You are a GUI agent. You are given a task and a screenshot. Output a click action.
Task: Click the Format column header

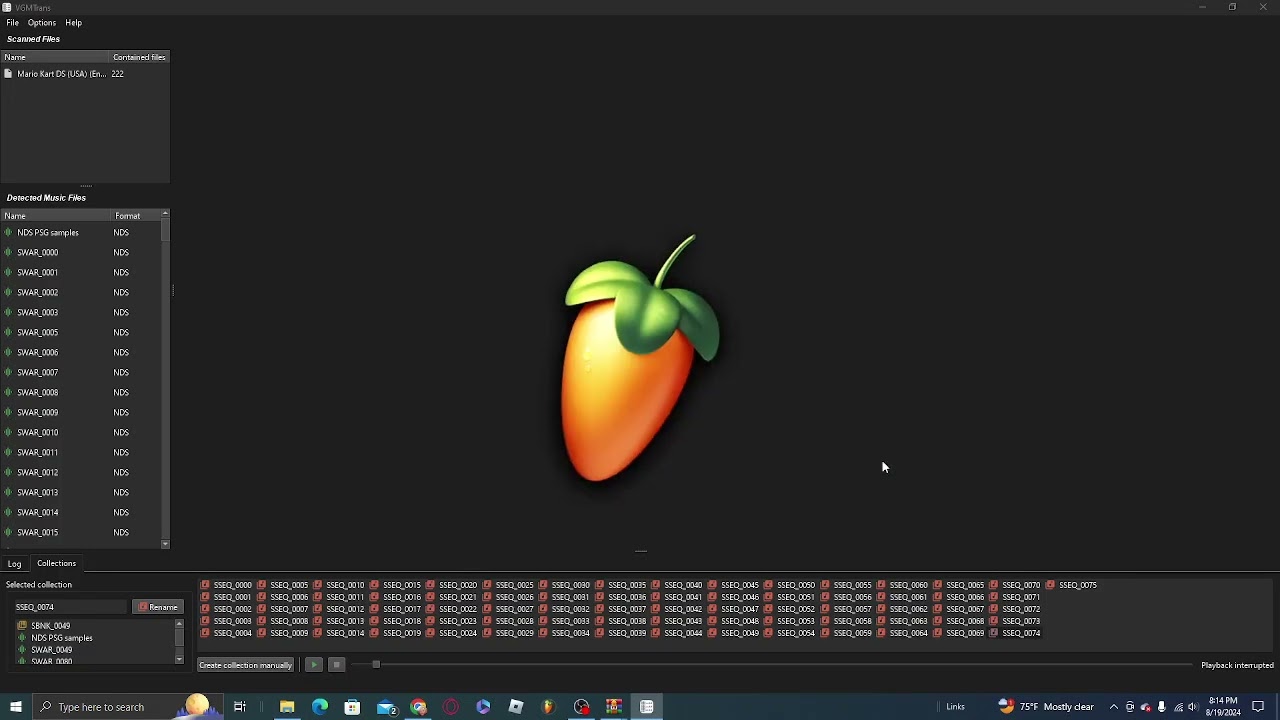[x=136, y=216]
